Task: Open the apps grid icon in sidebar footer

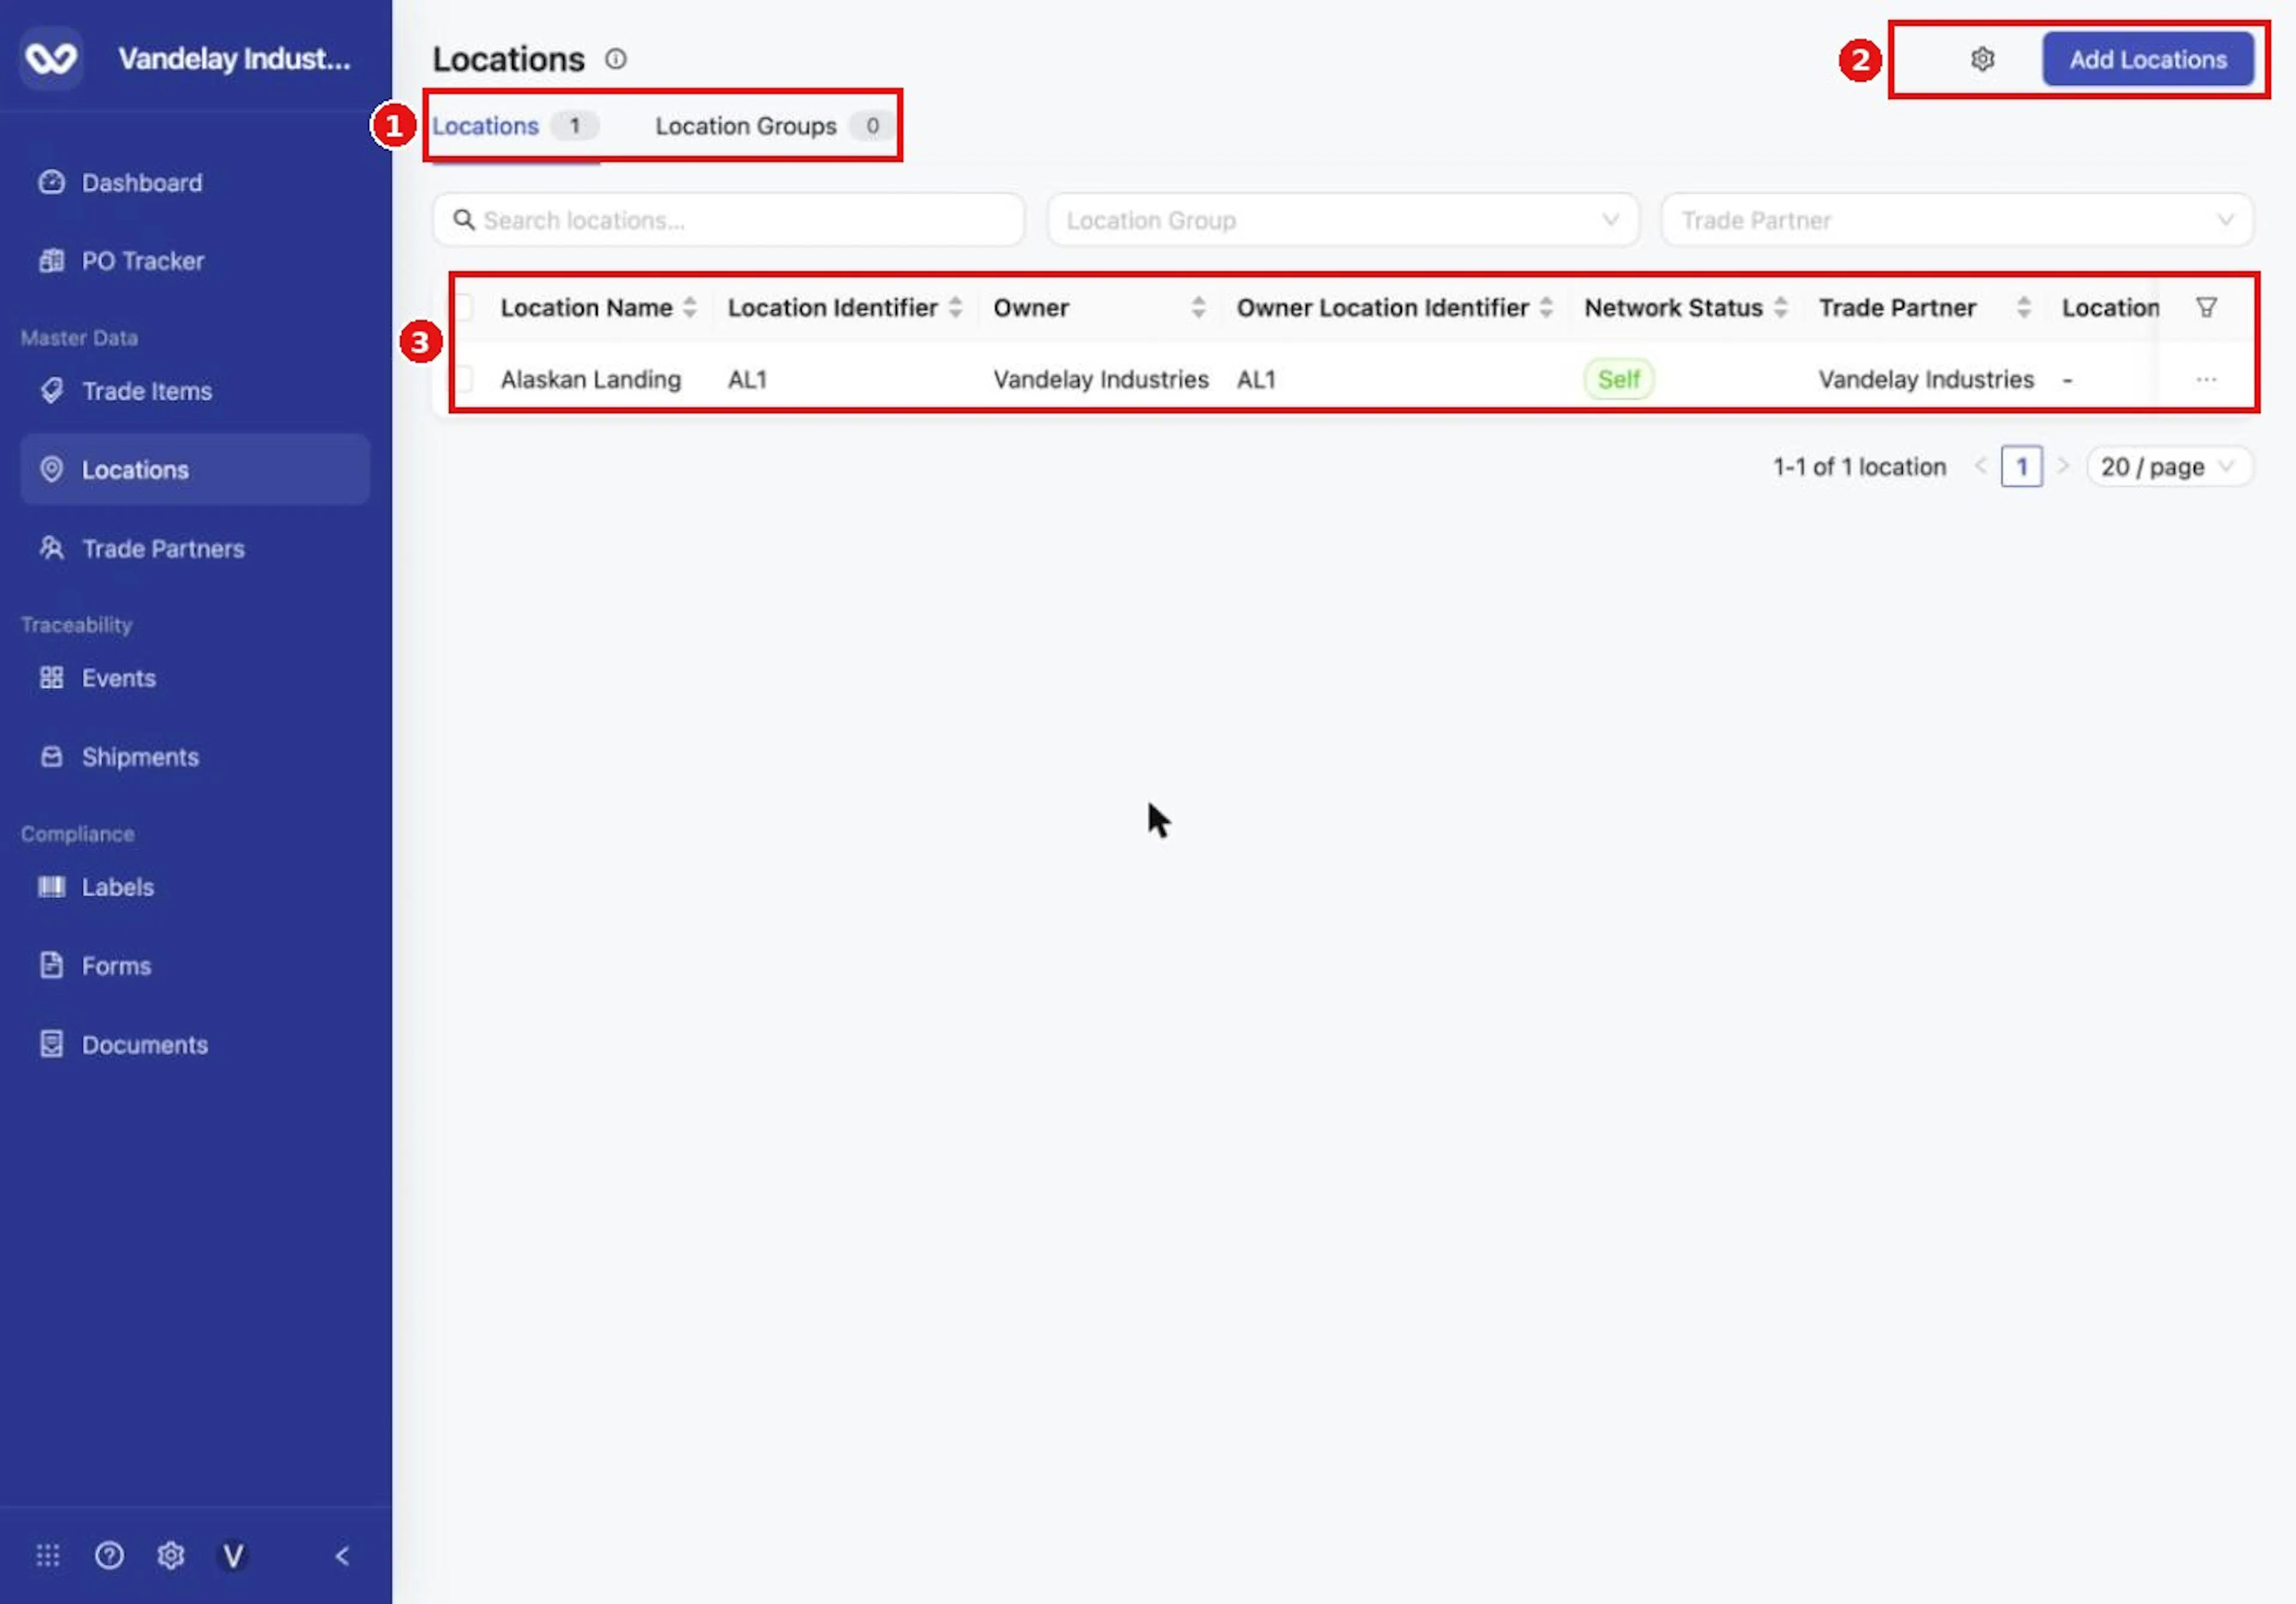Action: click(48, 1555)
